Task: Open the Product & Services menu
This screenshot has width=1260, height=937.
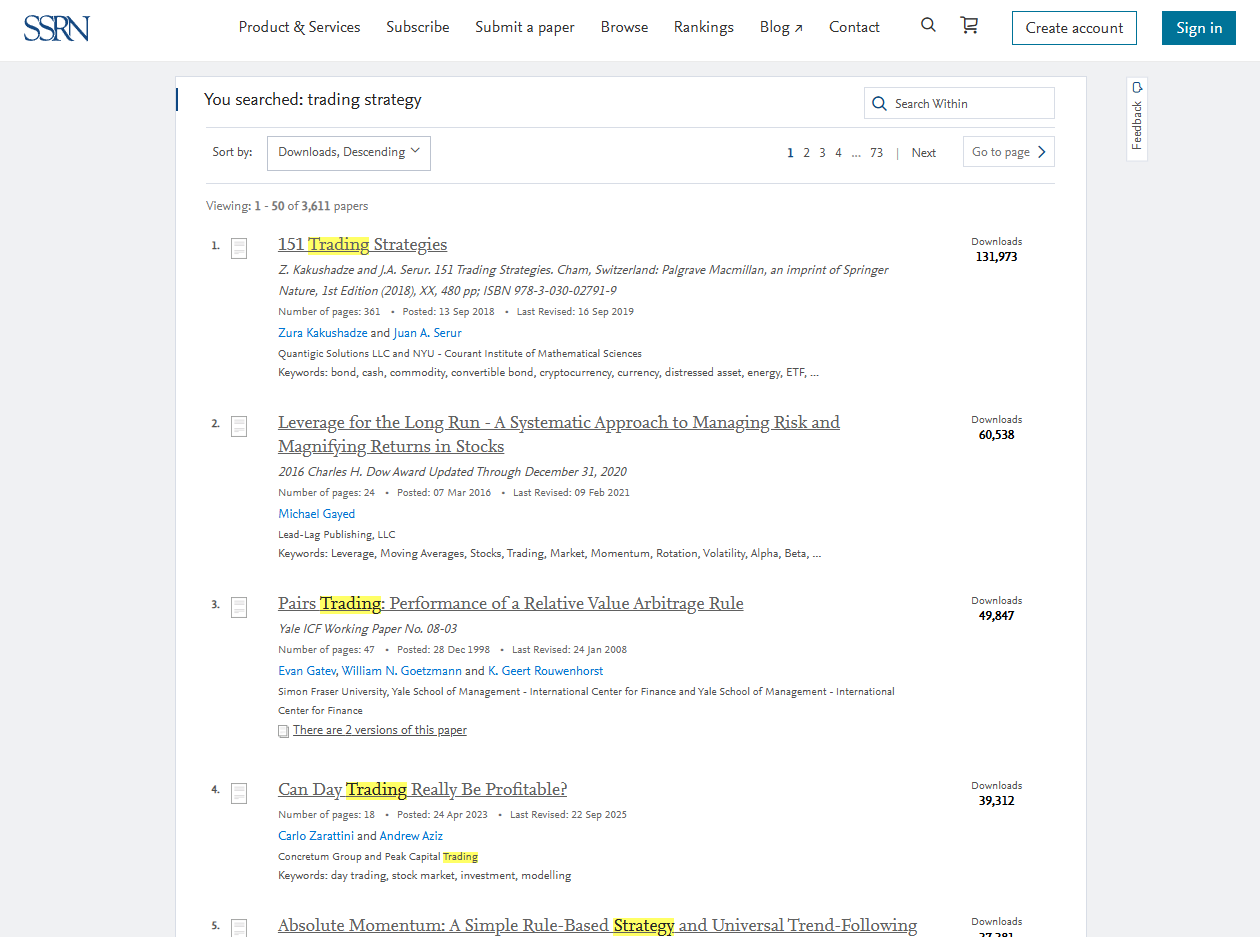Action: click(x=299, y=27)
